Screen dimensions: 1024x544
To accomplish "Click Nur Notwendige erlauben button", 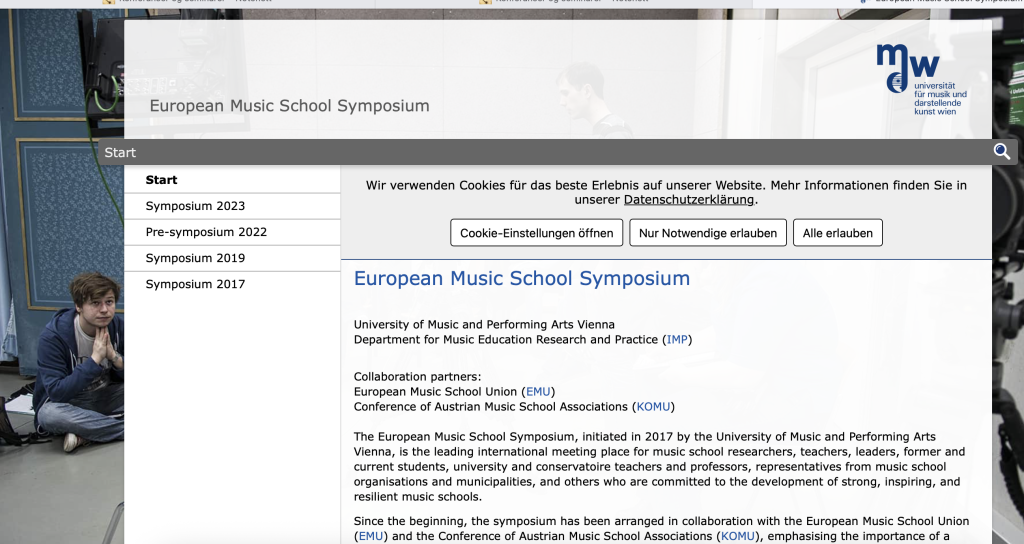I will 707,233.
